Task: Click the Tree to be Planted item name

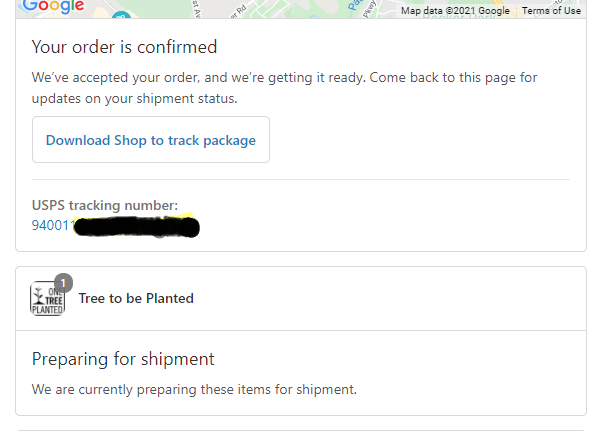Action: tap(136, 298)
